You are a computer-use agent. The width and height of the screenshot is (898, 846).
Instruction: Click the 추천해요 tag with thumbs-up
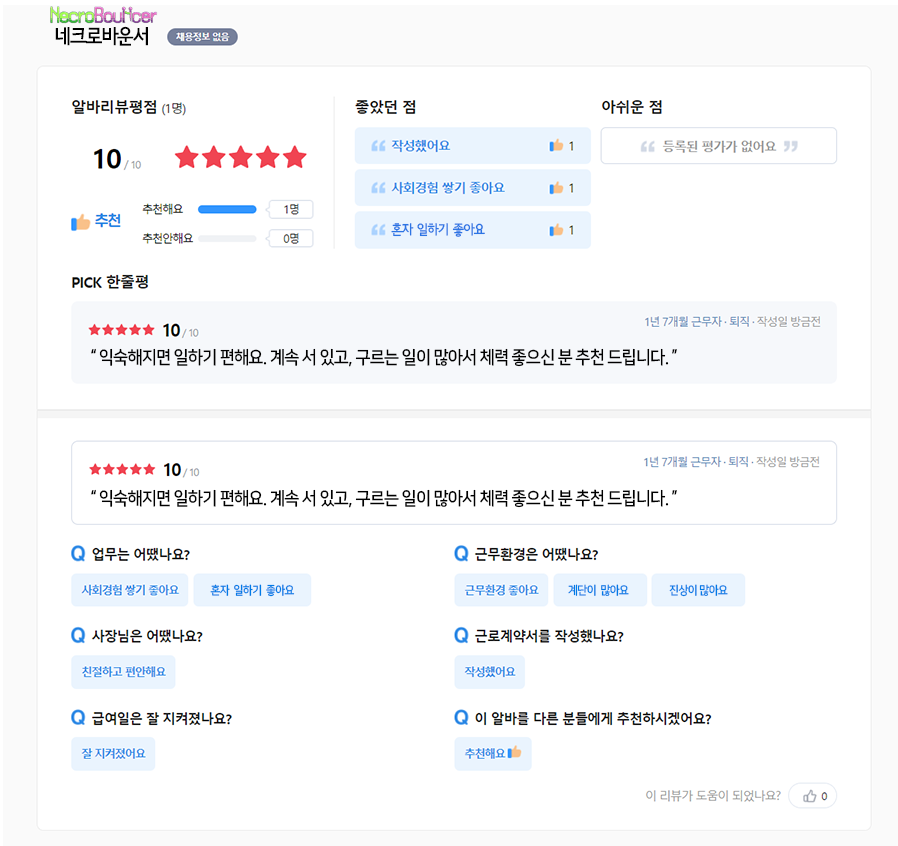(493, 753)
